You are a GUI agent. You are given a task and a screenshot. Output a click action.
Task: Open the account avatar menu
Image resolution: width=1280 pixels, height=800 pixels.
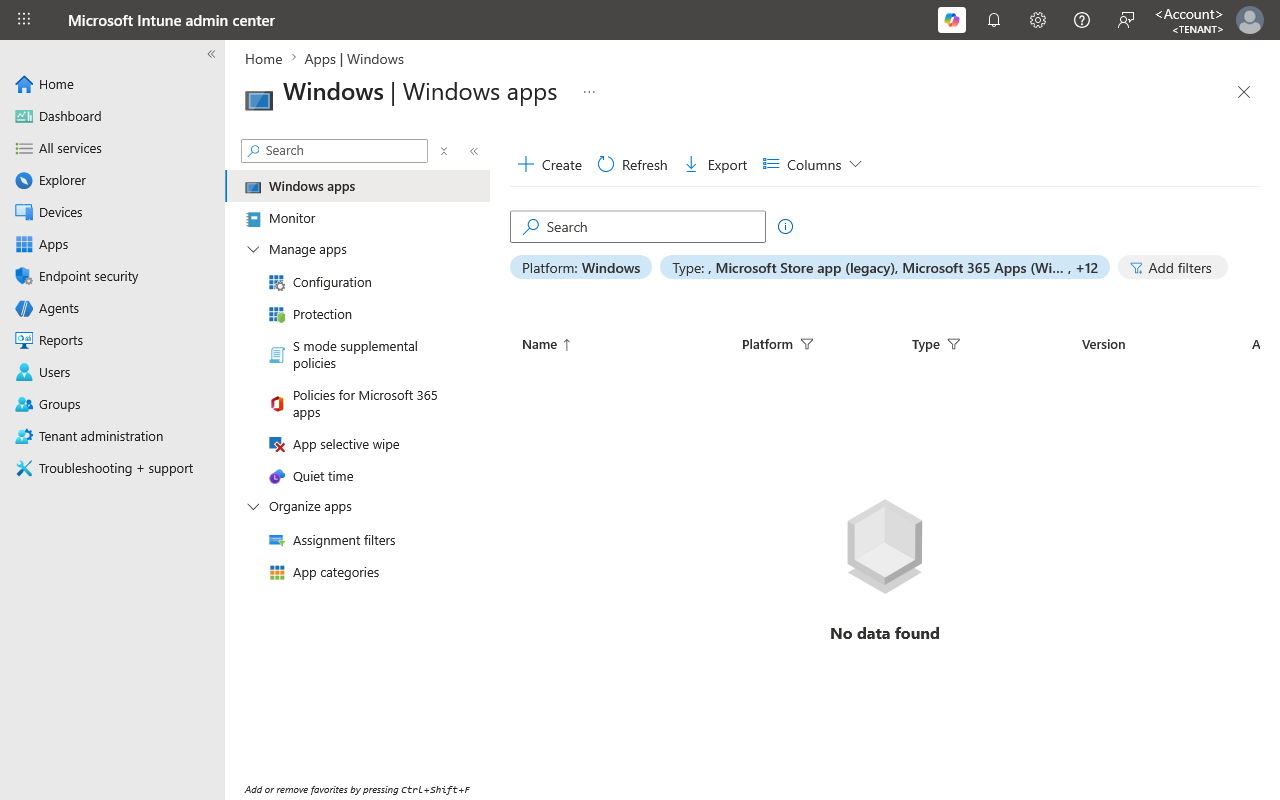[x=1250, y=20]
